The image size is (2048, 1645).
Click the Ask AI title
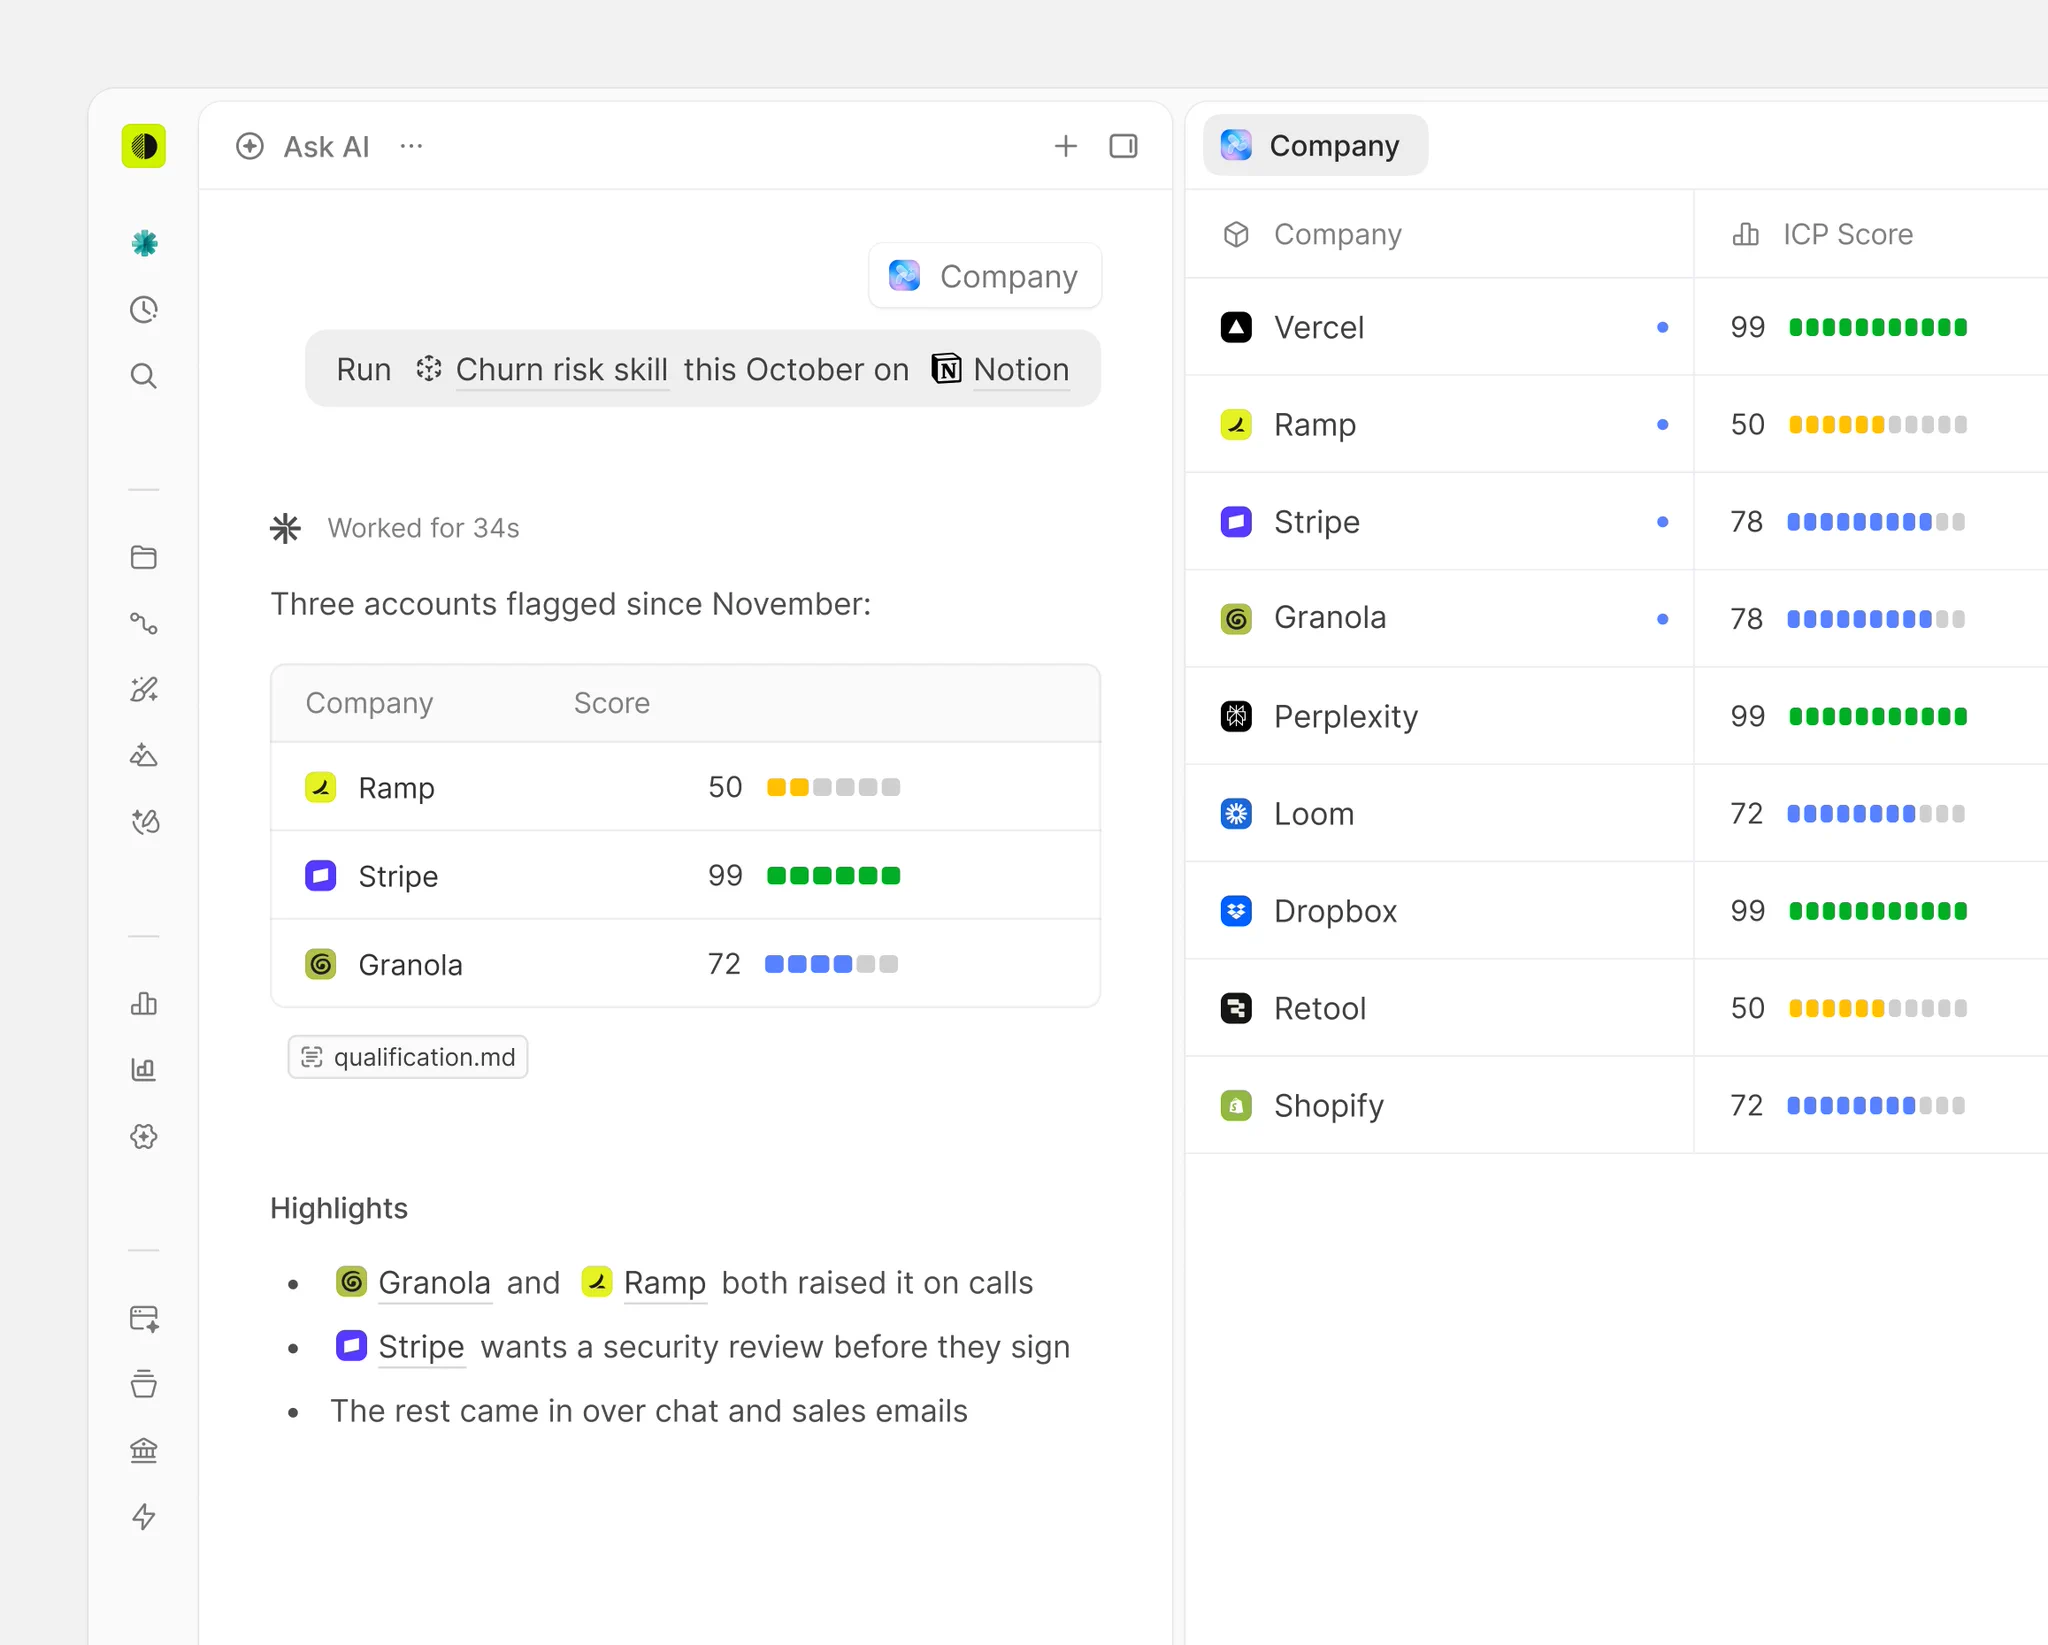tap(326, 147)
